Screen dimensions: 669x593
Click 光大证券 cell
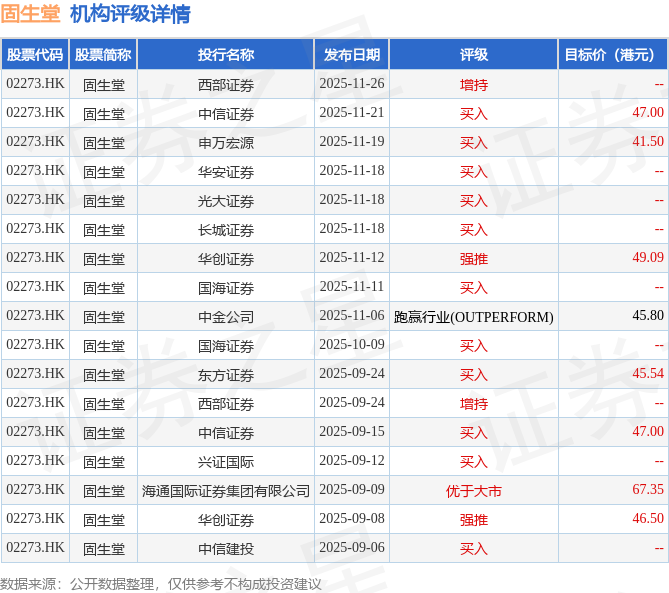(x=226, y=201)
